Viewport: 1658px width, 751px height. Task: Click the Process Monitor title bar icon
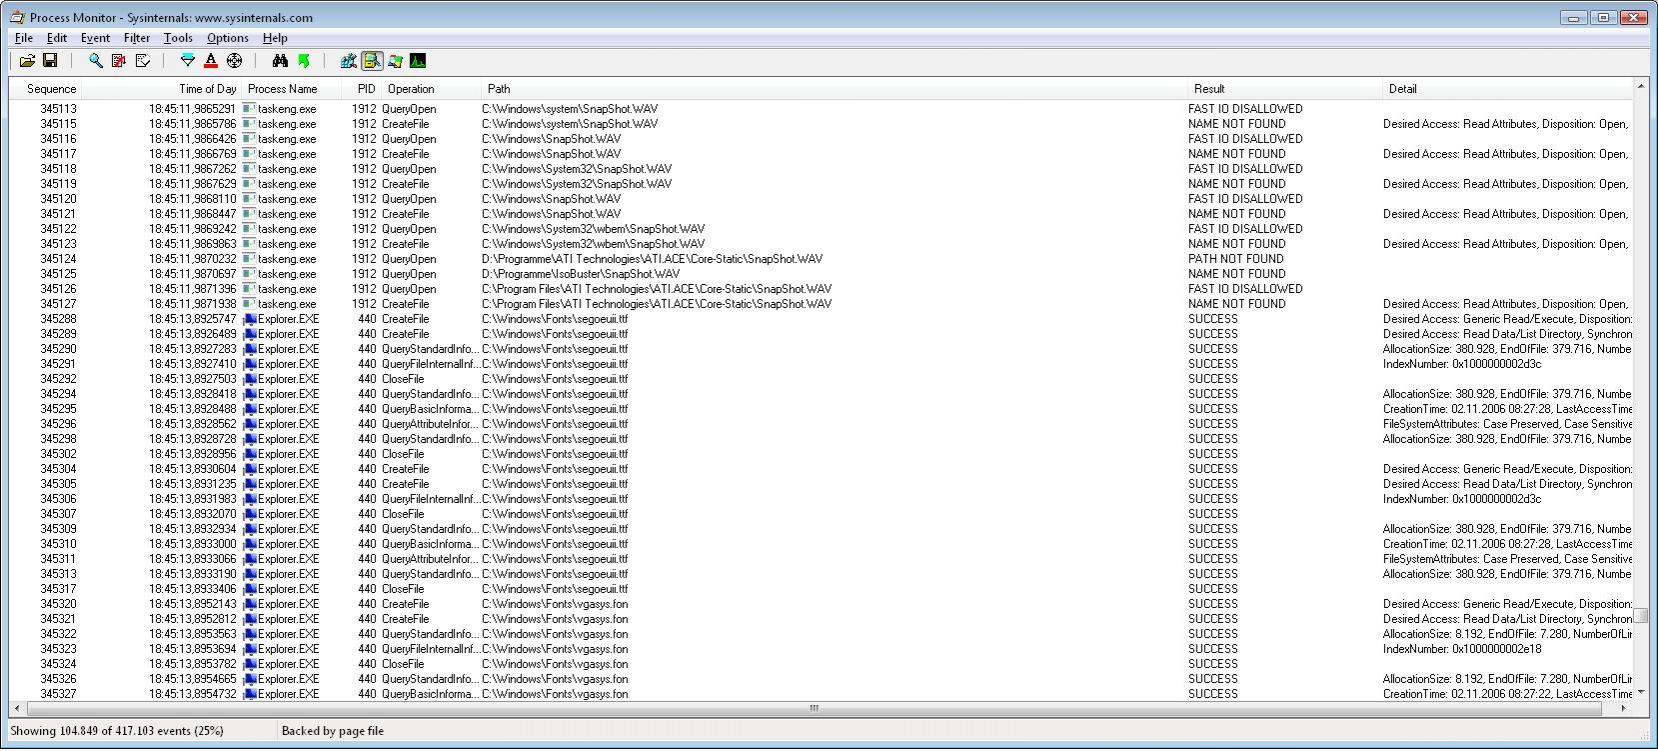point(17,17)
